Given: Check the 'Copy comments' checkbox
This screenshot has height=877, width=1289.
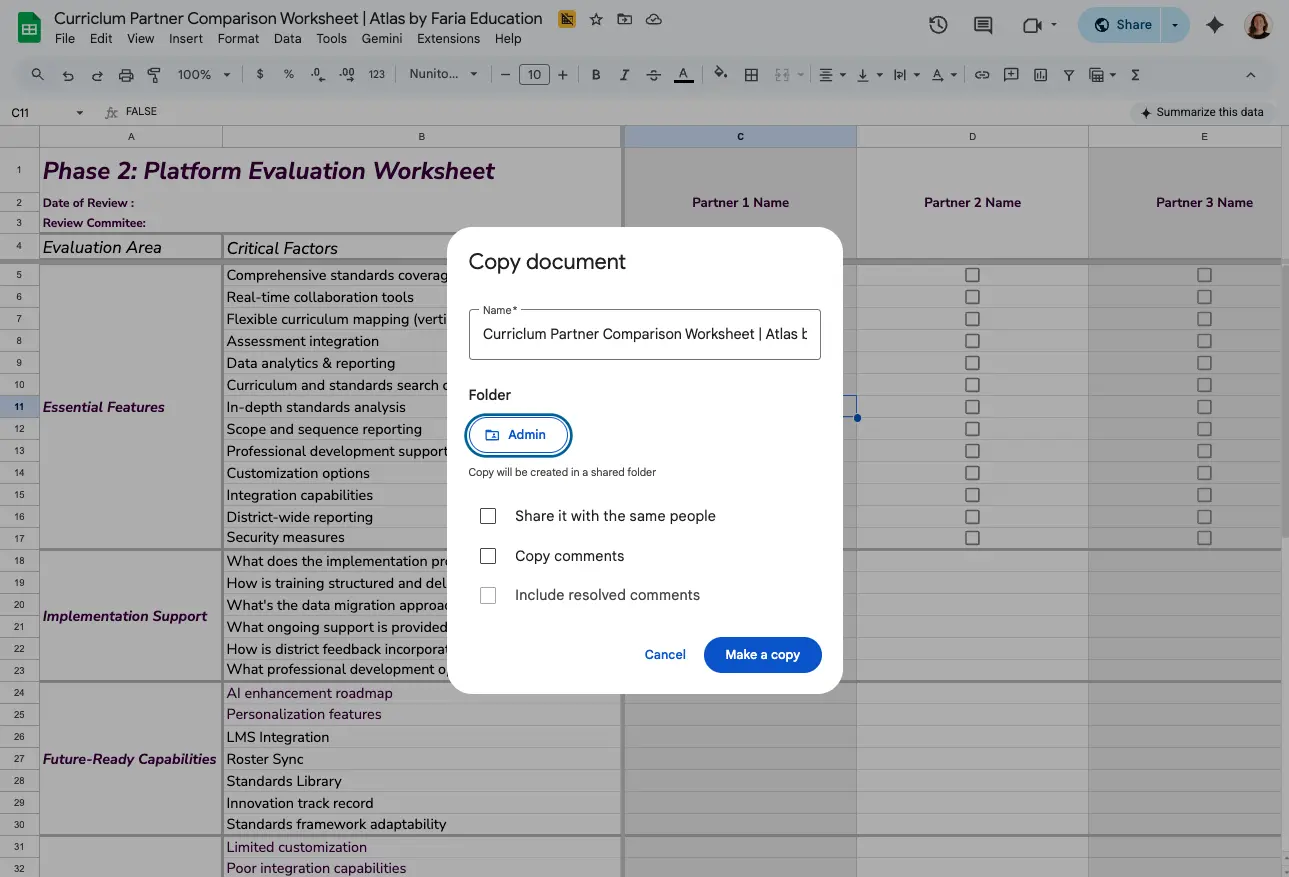Looking at the screenshot, I should pyautogui.click(x=488, y=555).
